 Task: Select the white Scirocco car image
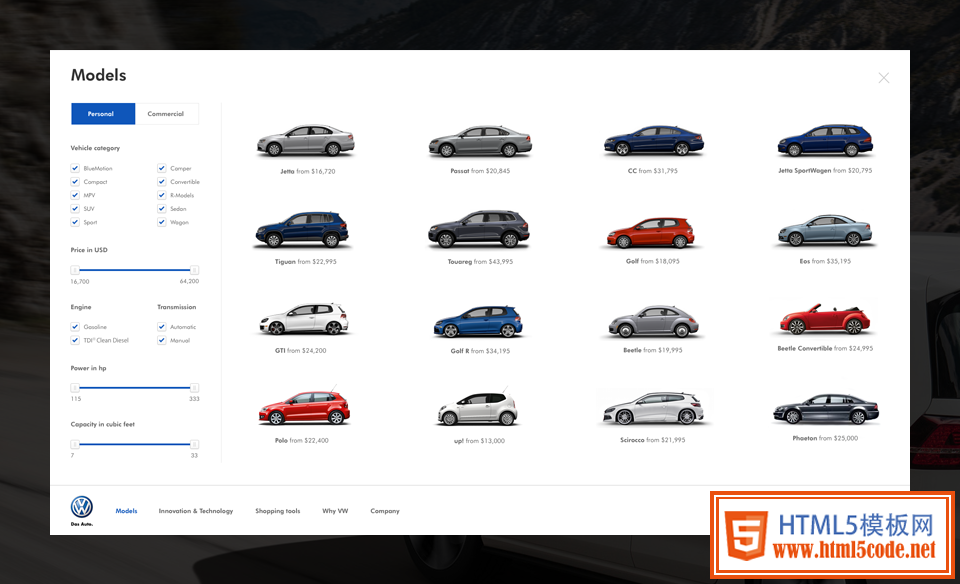click(653, 408)
